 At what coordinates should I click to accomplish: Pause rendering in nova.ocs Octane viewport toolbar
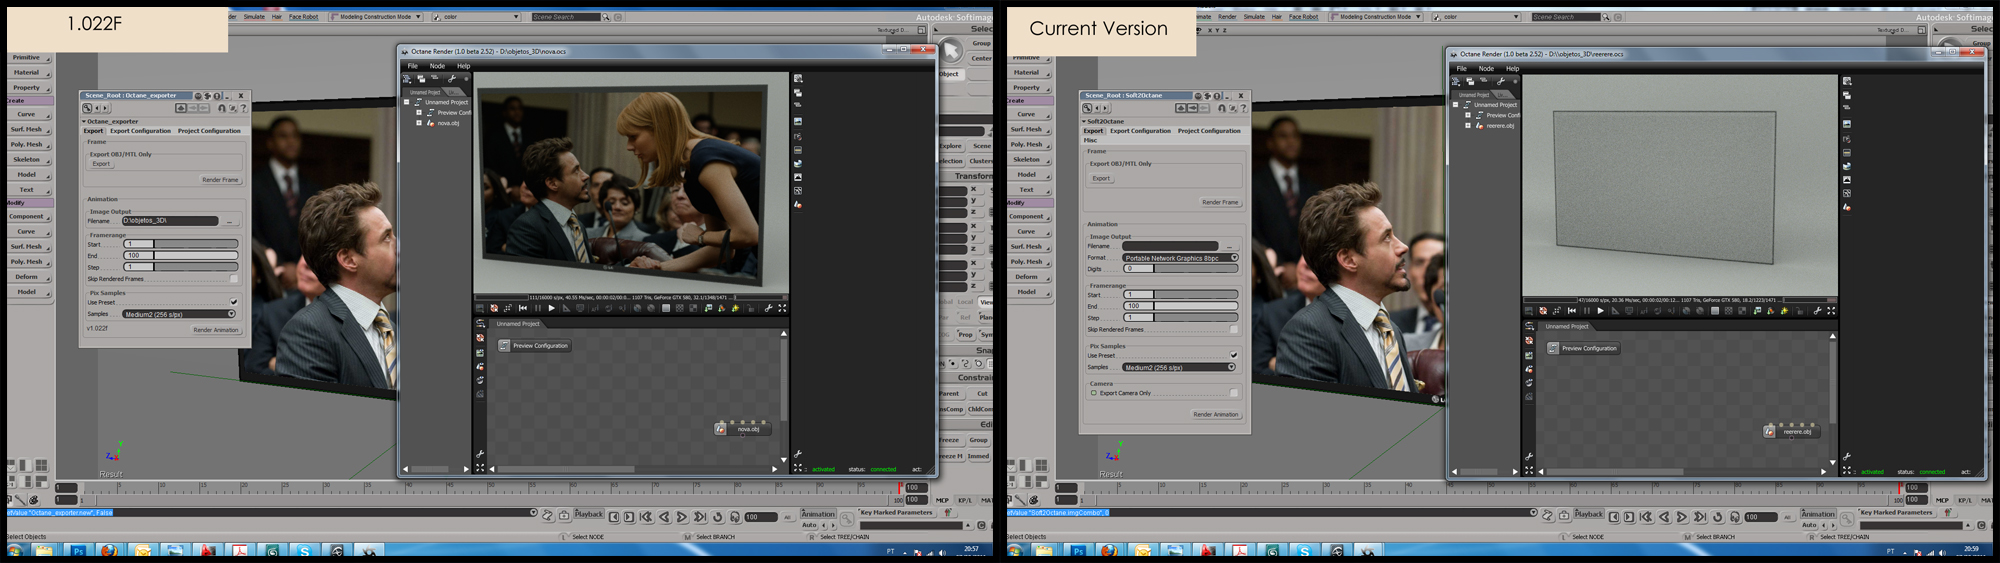point(537,308)
